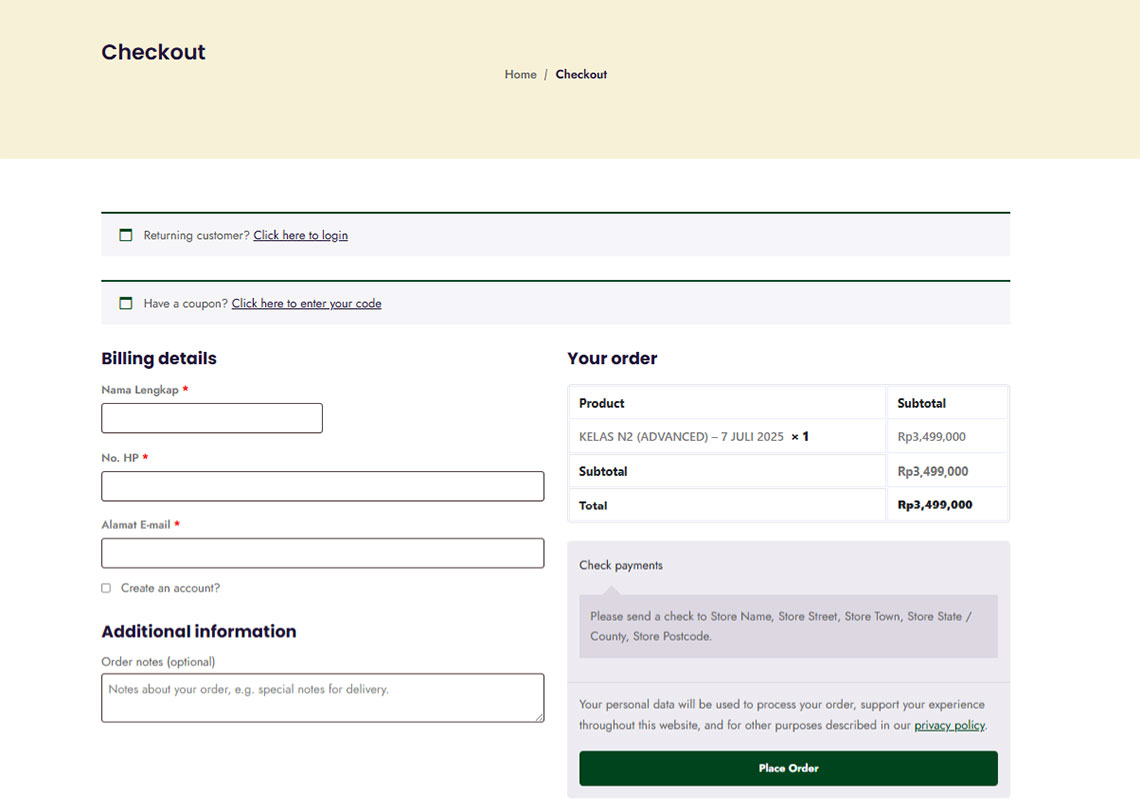1140x806 pixels.
Task: Click the Checkout page title
Action: (x=153, y=52)
